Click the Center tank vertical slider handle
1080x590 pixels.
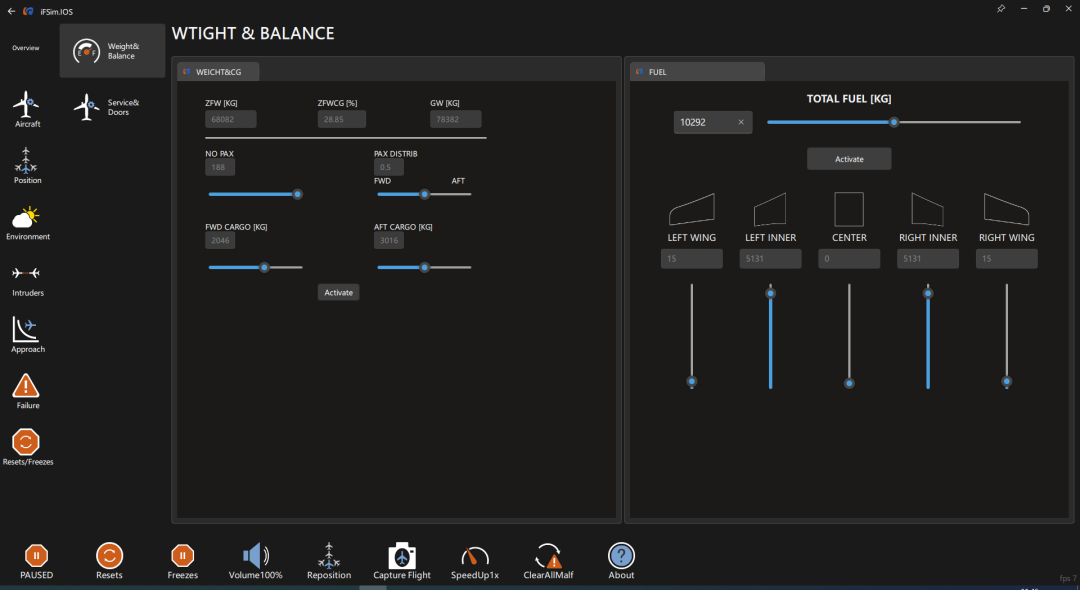849,383
